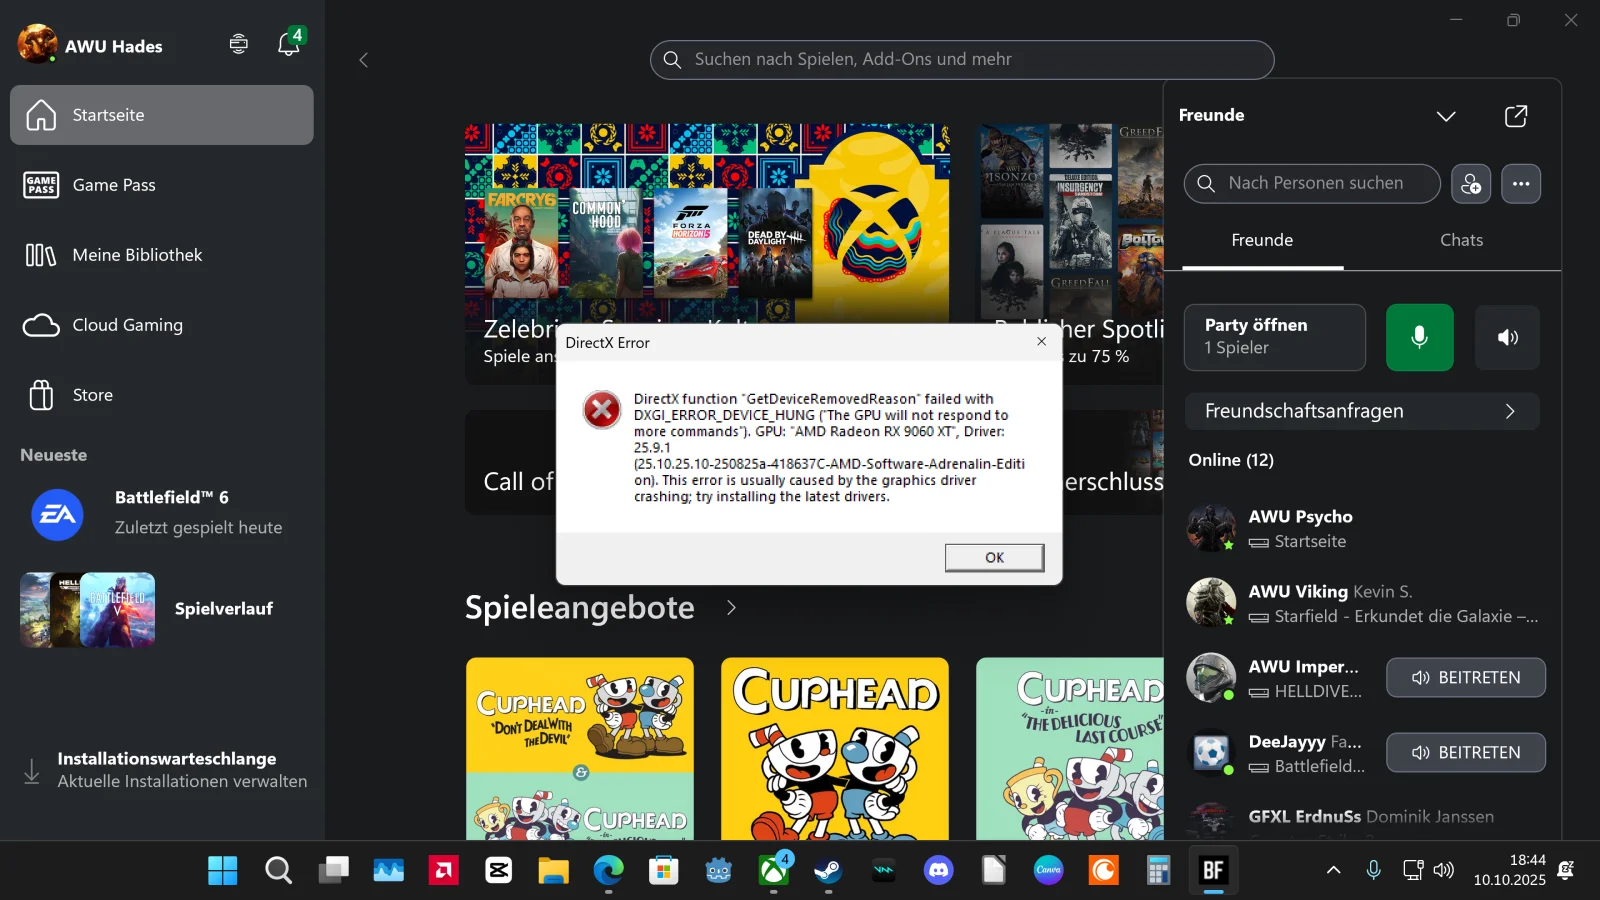Show hidden system tray icons
1600x900 pixels.
[1333, 871]
